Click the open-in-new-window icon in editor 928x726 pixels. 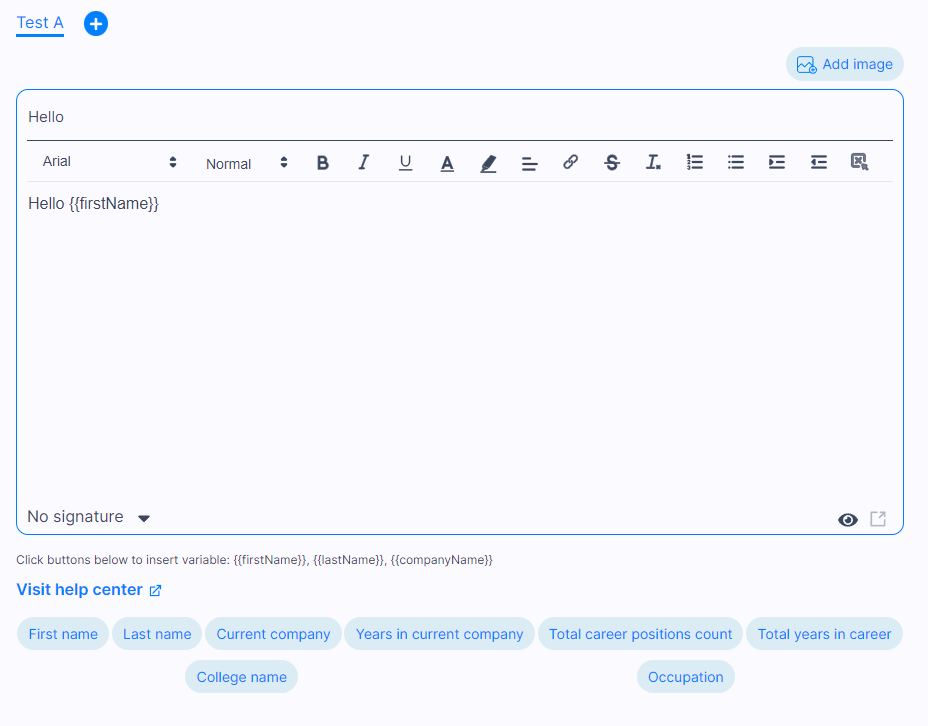[878, 519]
